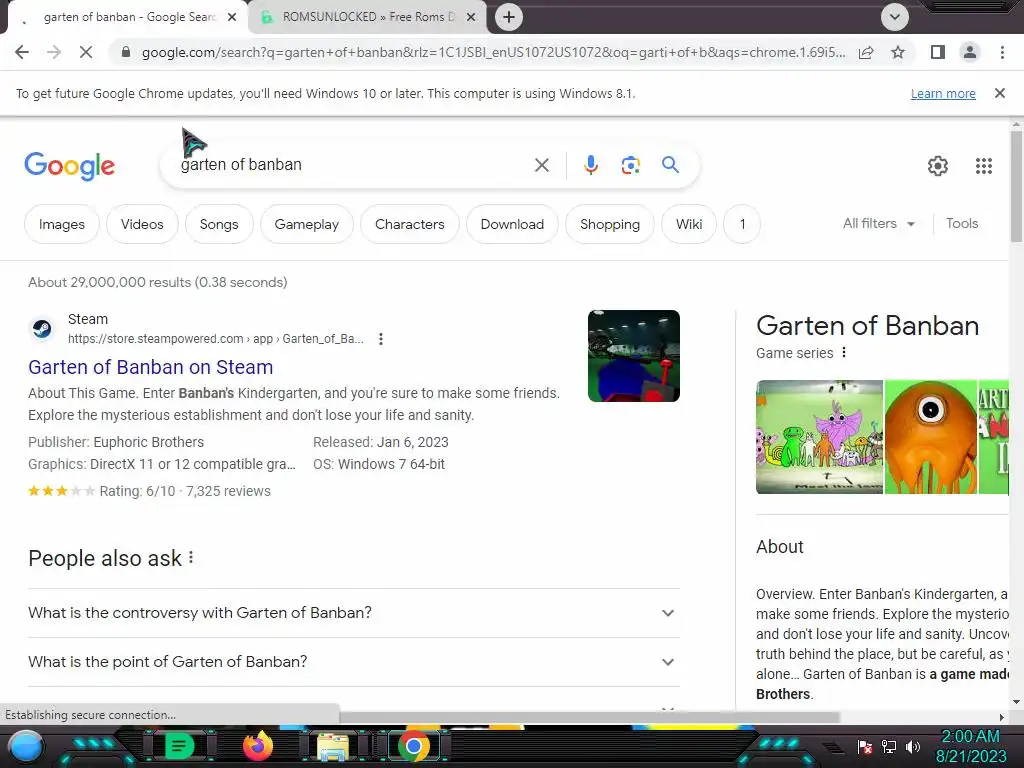The height and width of the screenshot is (768, 1024).
Task: Submit search with the magnifier icon
Action: [670, 165]
